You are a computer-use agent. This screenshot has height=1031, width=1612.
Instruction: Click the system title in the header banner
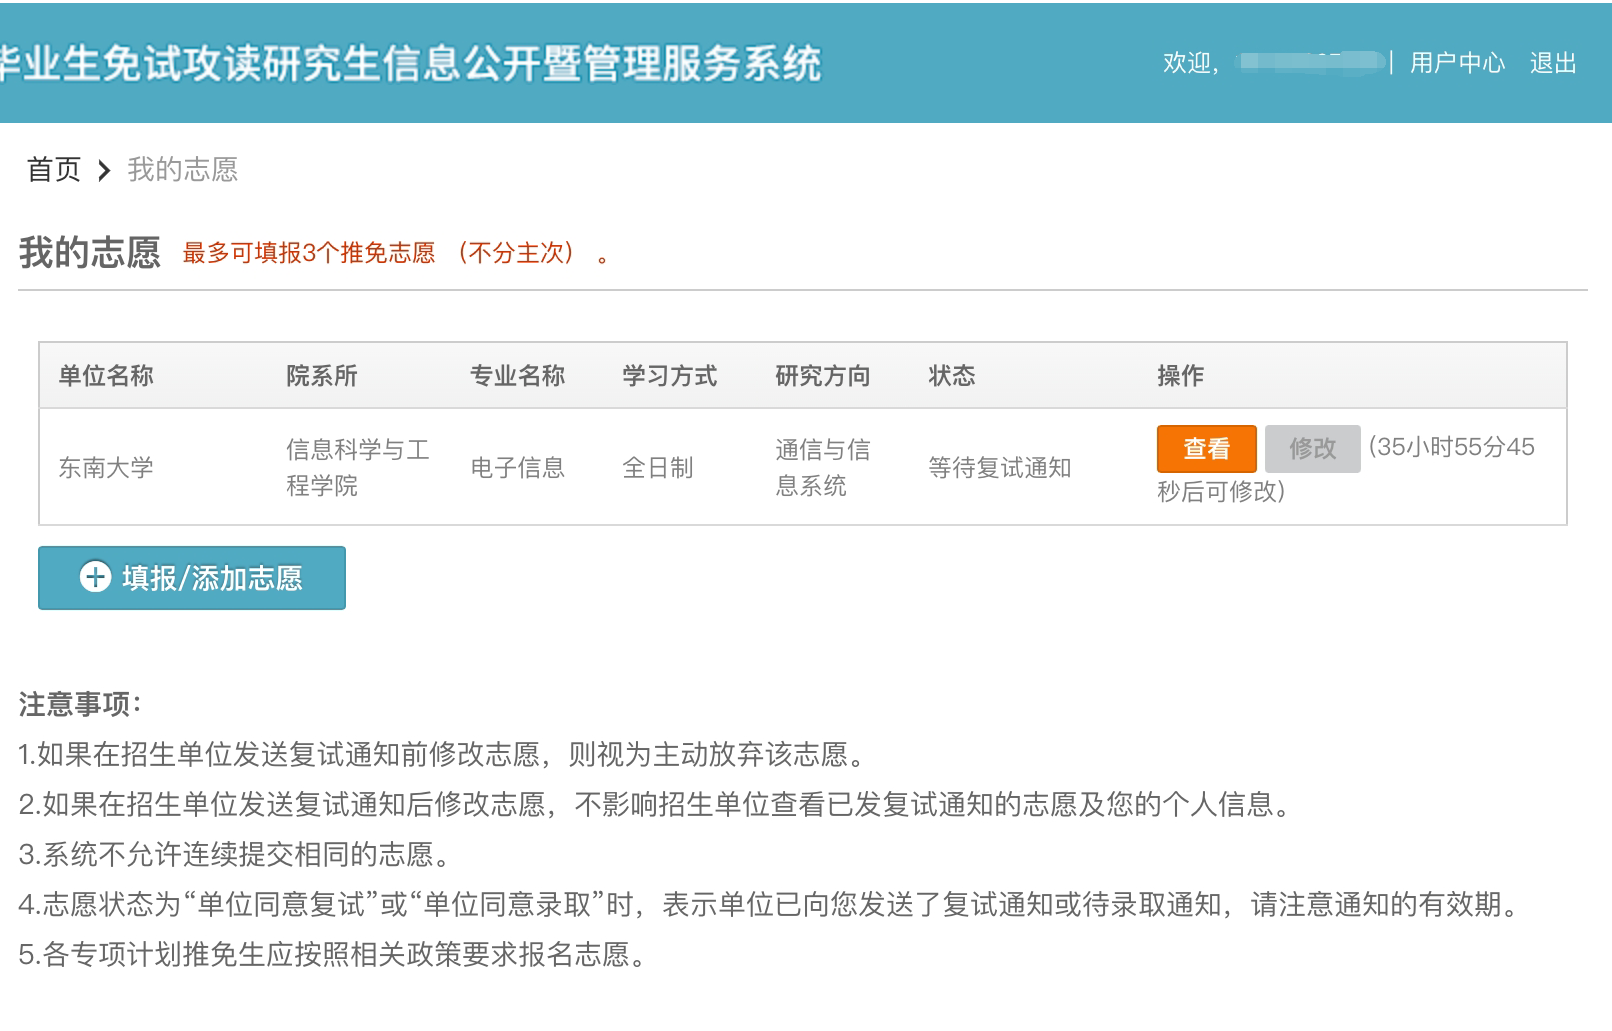(x=410, y=63)
